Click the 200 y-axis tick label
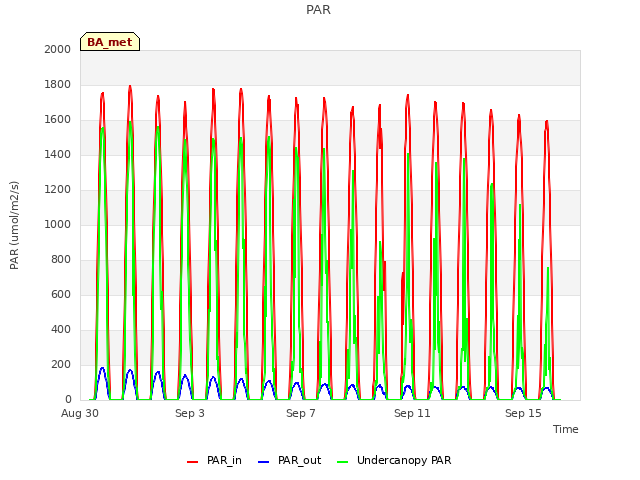640x480 pixels. 61,364
